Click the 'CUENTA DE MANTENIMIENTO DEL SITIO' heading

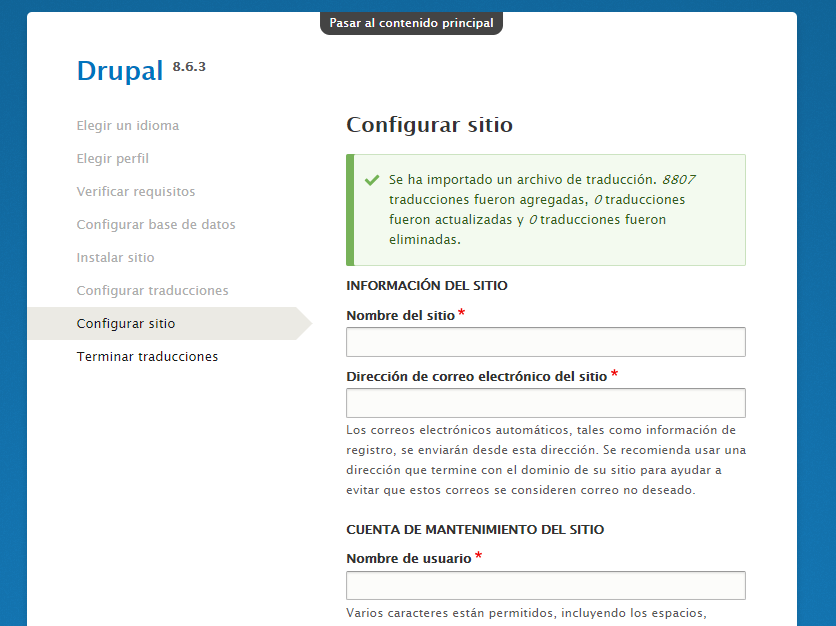(x=475, y=529)
